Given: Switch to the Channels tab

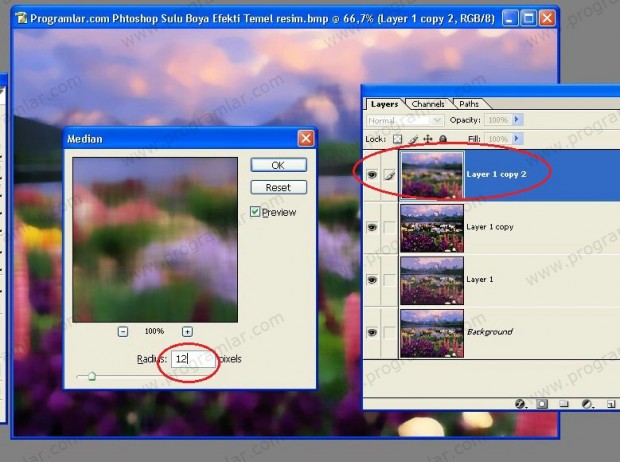Looking at the screenshot, I should 428,104.
